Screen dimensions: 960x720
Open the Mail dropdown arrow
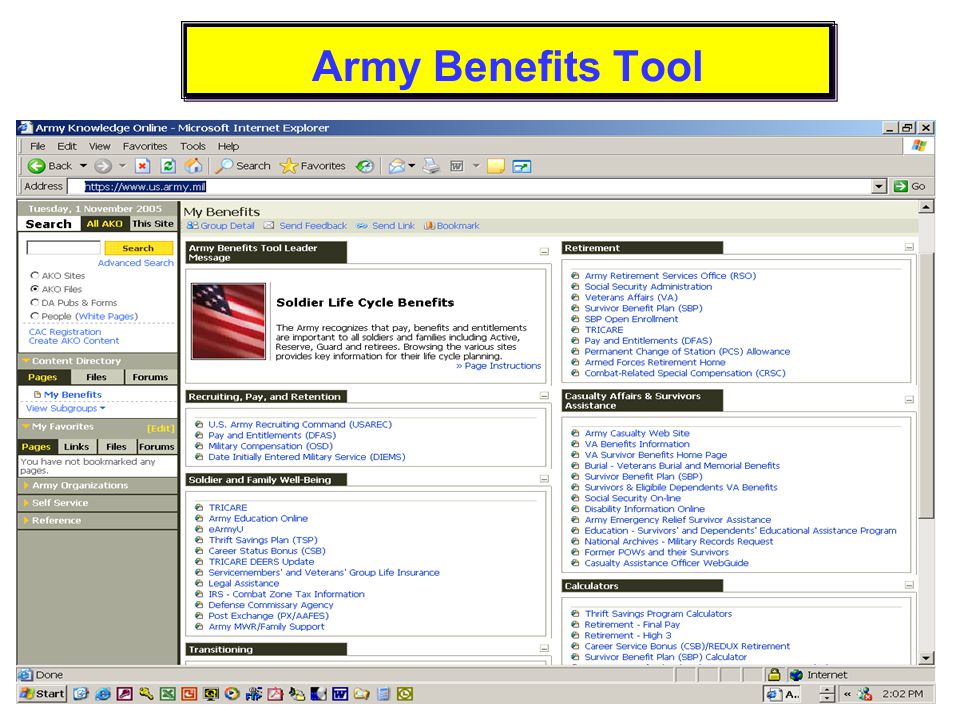[x=412, y=166]
